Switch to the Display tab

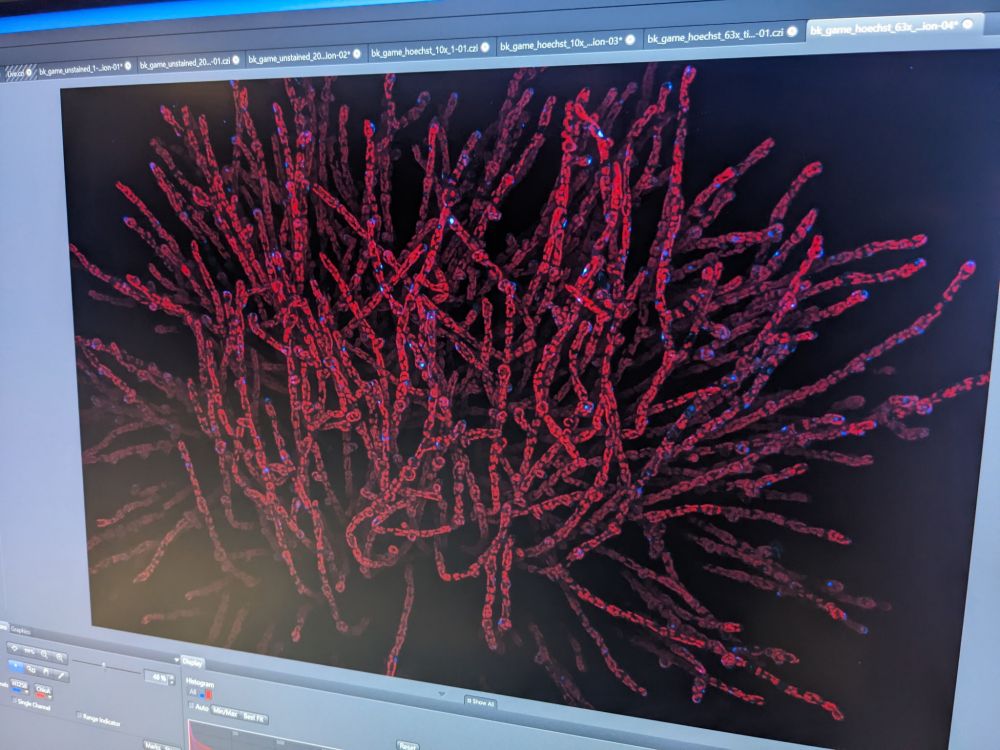193,662
